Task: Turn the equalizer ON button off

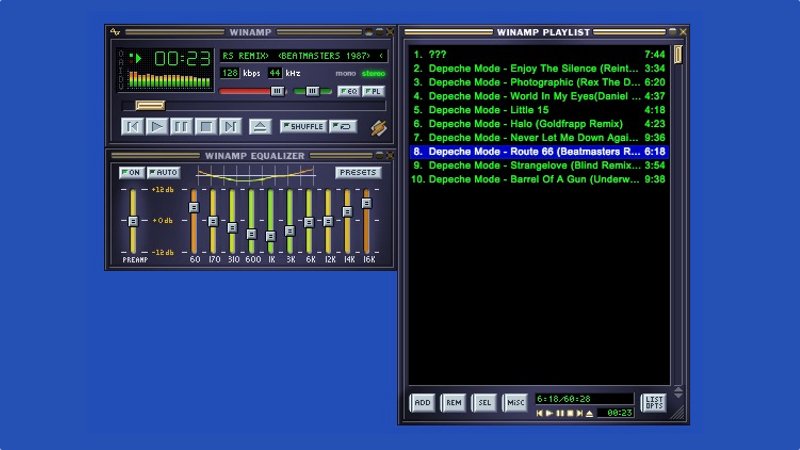Action: pos(132,172)
